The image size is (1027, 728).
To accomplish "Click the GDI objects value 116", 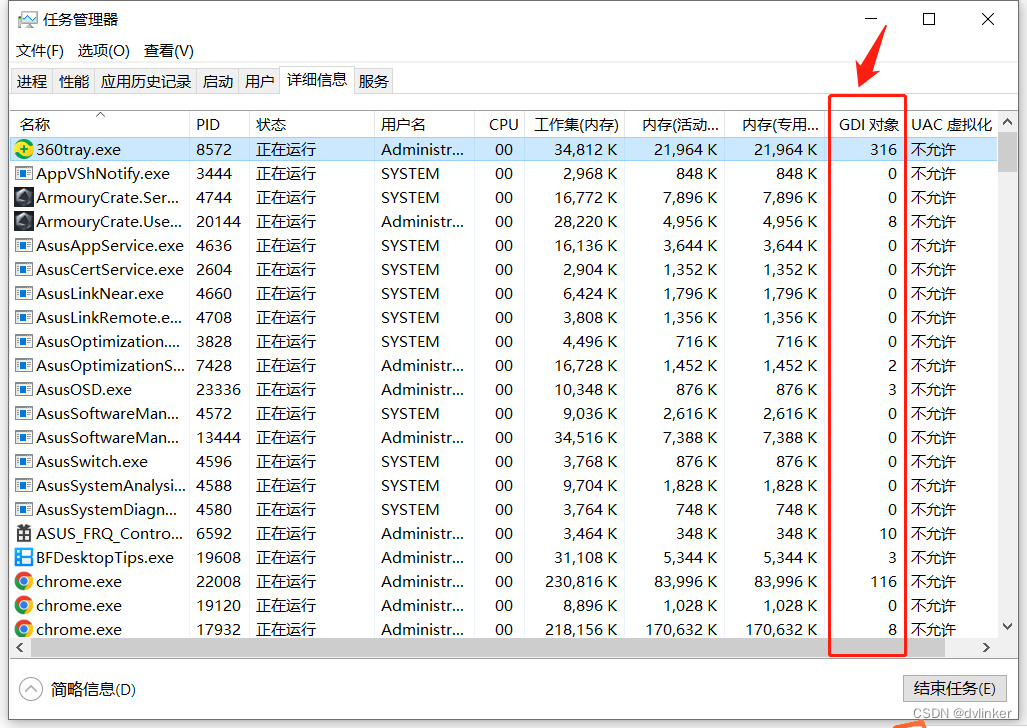I will (884, 581).
